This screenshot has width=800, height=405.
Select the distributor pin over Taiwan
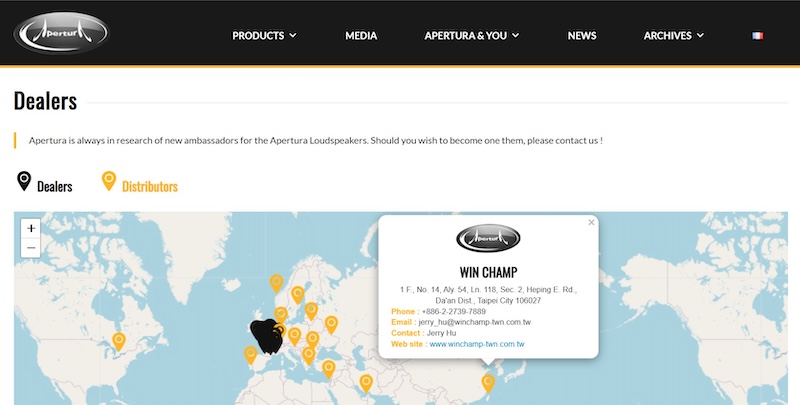coord(488,383)
